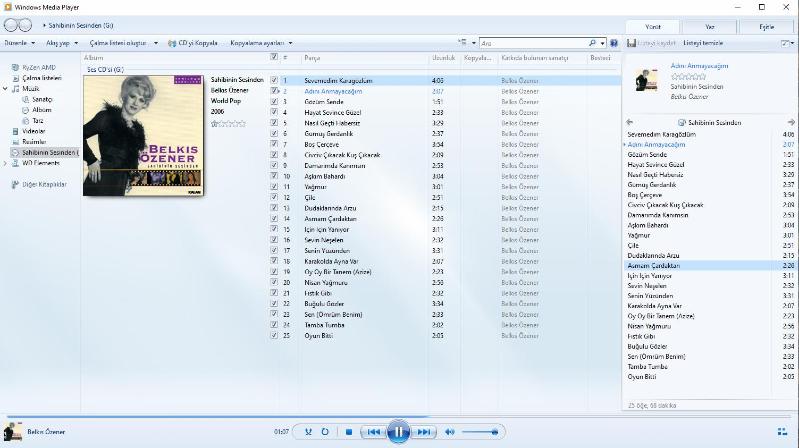The image size is (799, 448).
Task: Open the Düzenle dropdown menu
Action: 20,43
